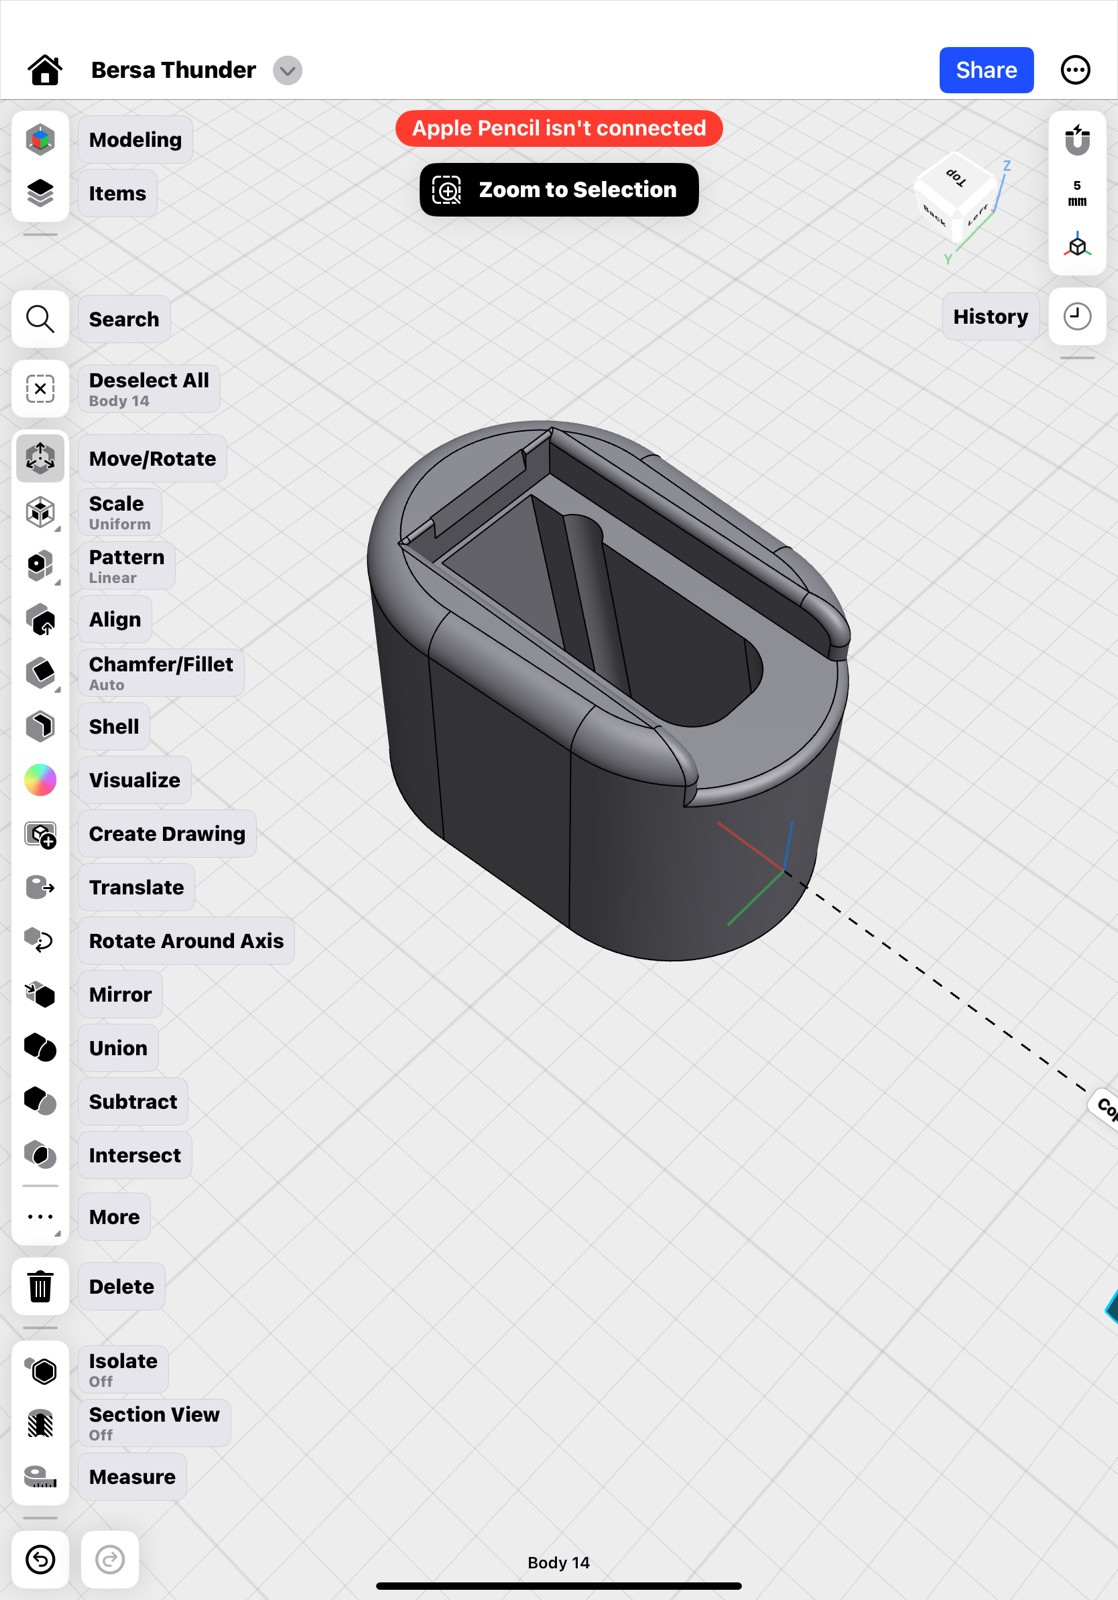1118x1600 pixels.
Task: Click the Translate label
Action: (136, 888)
